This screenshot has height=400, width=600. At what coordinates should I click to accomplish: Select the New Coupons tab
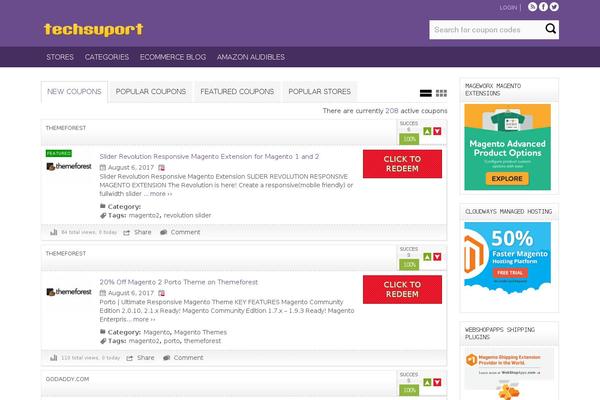tap(74, 92)
